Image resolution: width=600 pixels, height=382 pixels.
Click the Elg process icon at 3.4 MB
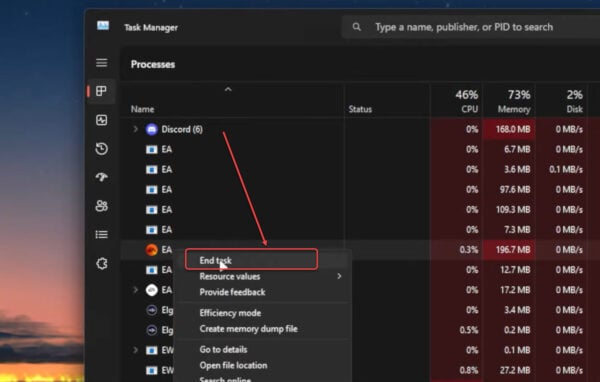152,310
